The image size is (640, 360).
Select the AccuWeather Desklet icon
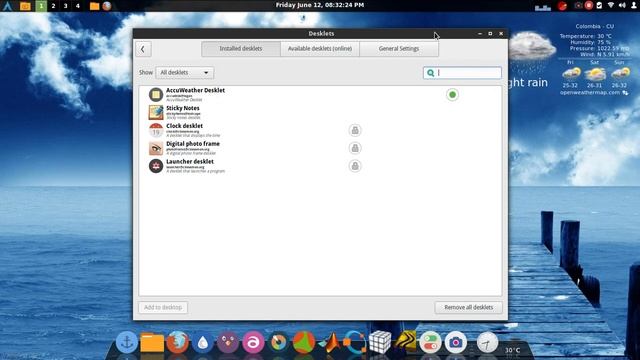tap(156, 95)
